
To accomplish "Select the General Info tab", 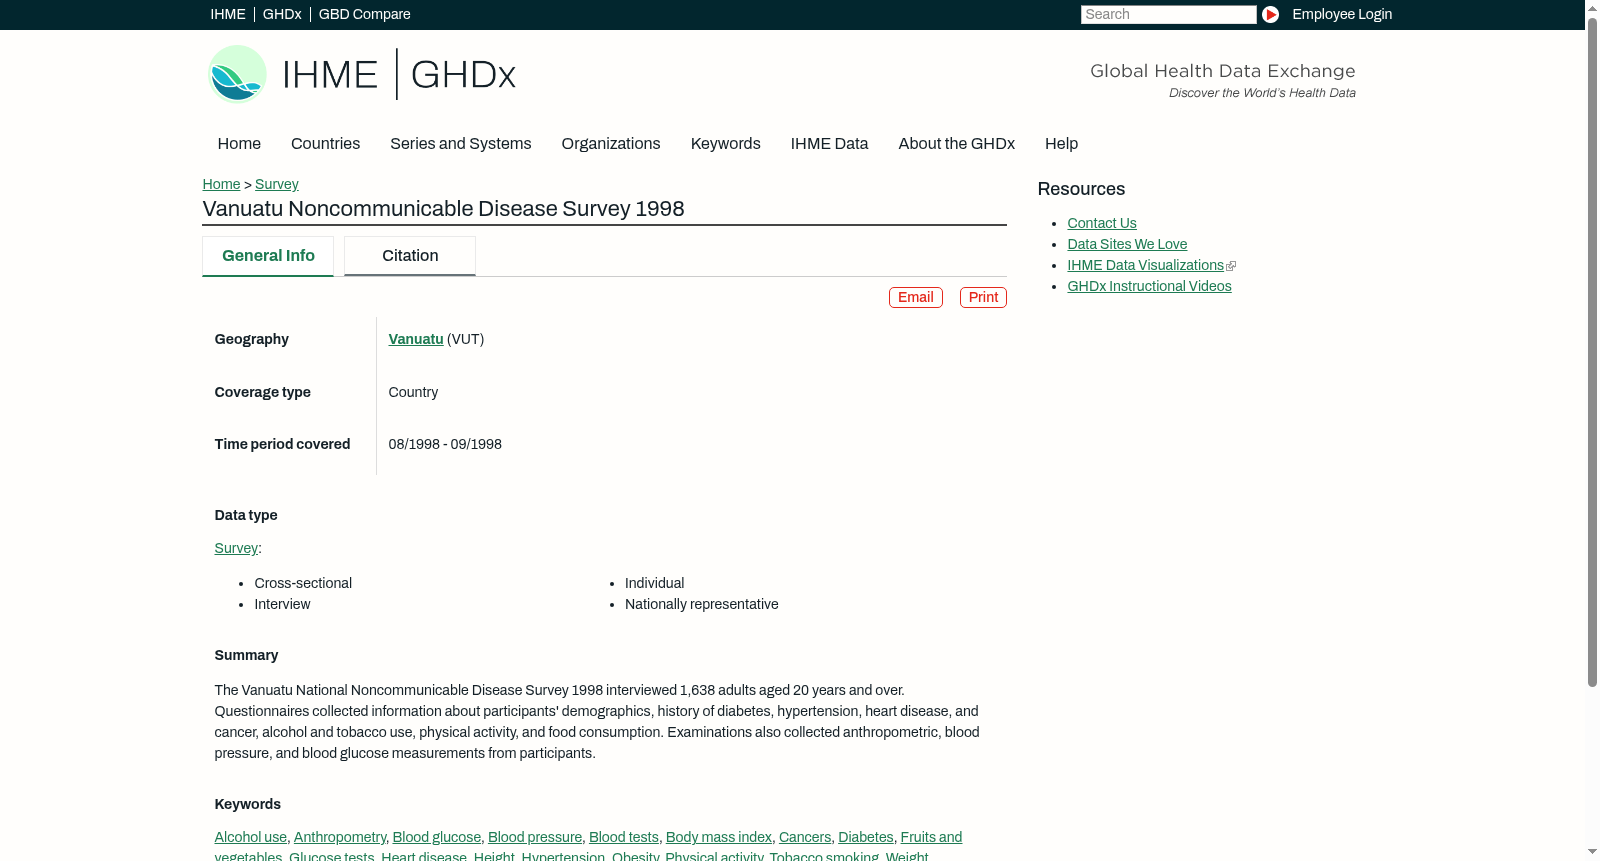I will click(x=268, y=256).
